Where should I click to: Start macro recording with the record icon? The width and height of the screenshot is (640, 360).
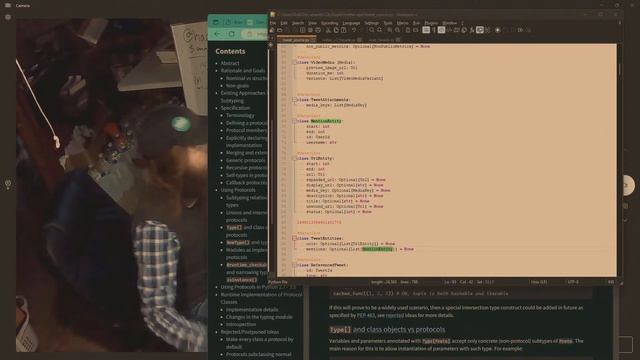498,30
